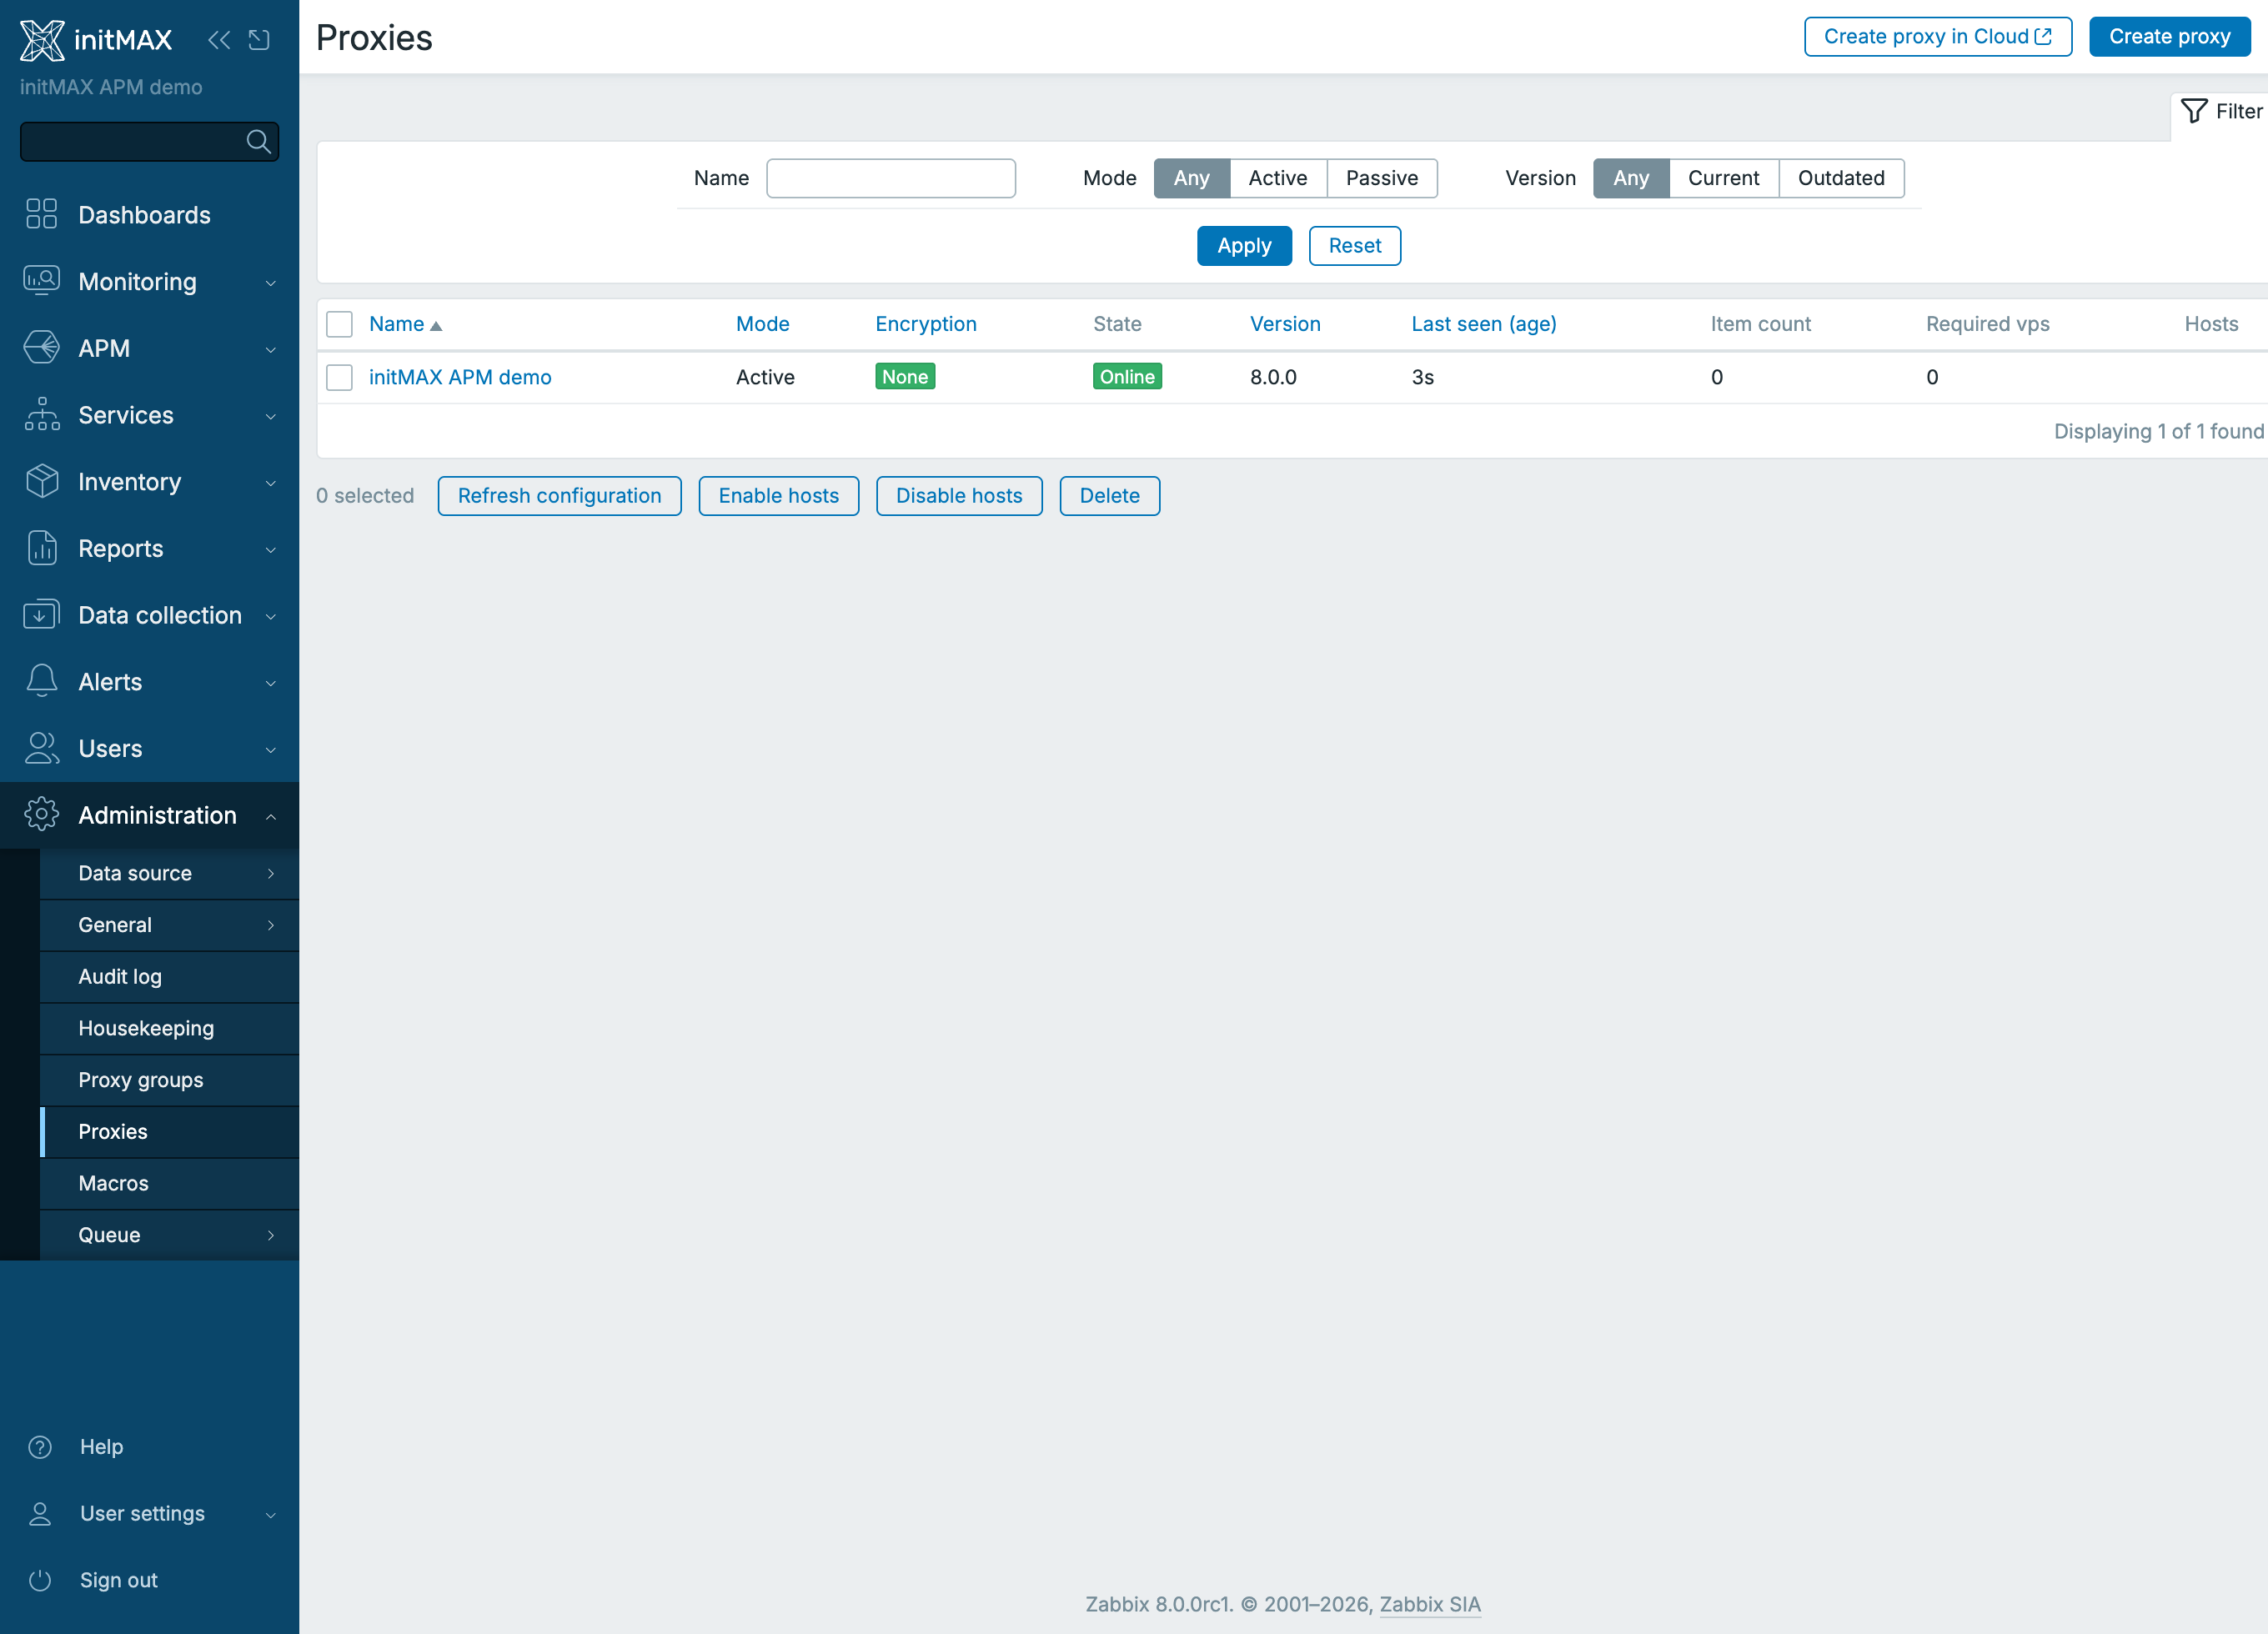
Task: Click the Reports document icon
Action: click(x=42, y=548)
